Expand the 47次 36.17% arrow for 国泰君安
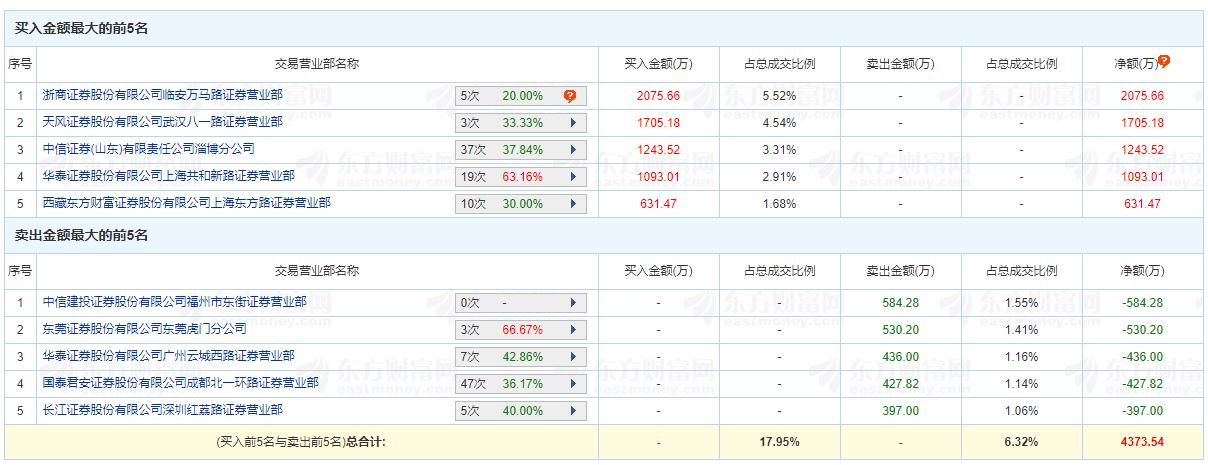Image resolution: width=1208 pixels, height=465 pixels. pyautogui.click(x=573, y=384)
